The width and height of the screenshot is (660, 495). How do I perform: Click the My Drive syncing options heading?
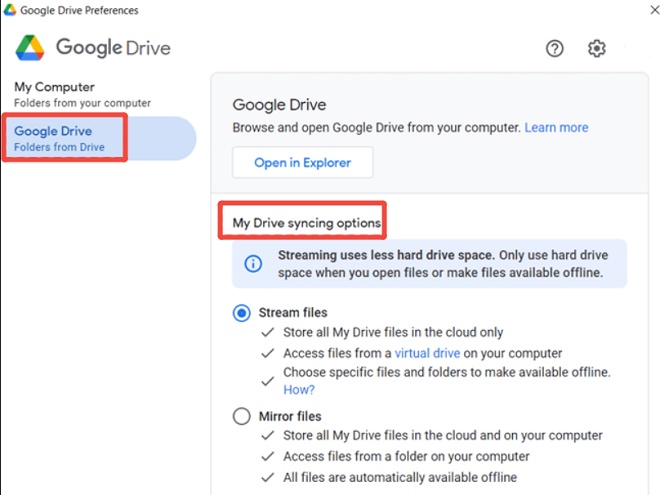coord(306,223)
